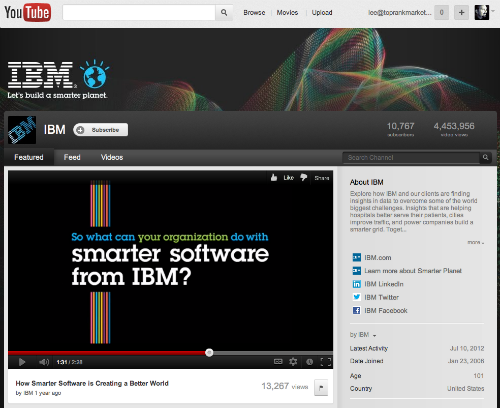Image resolution: width=500 pixels, height=408 pixels.
Task: Click the thumbs-down dislike icon
Action: click(x=303, y=178)
